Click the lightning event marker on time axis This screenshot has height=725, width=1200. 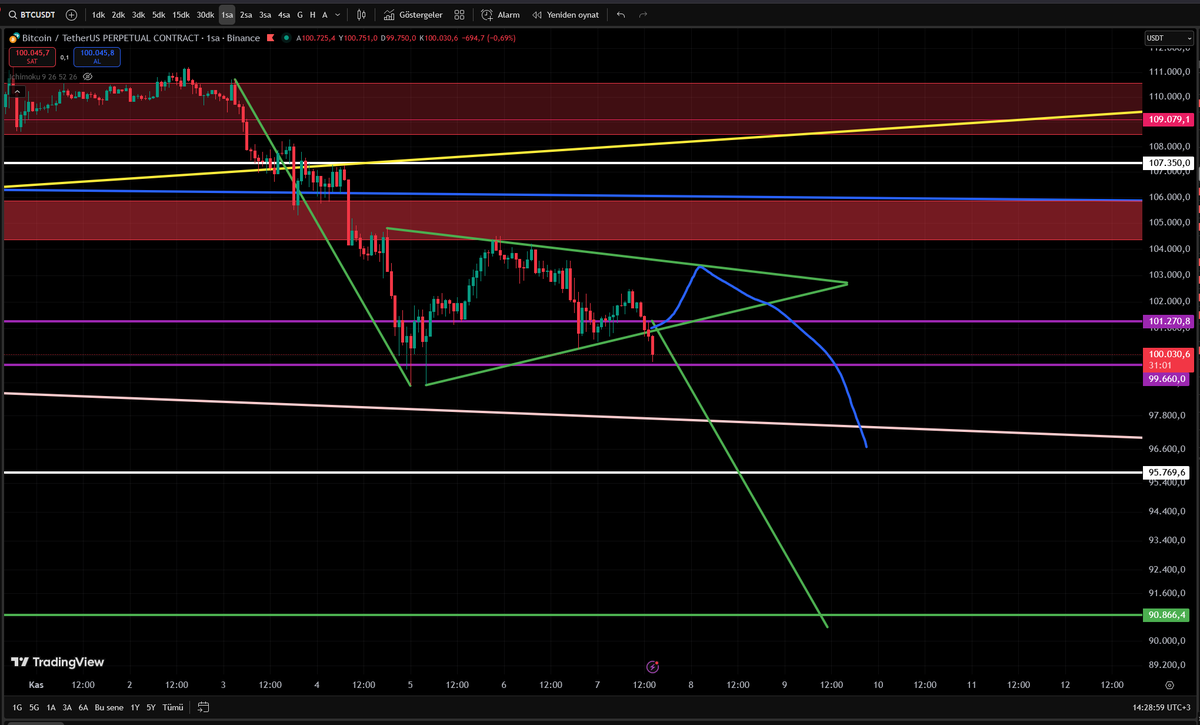pos(652,666)
